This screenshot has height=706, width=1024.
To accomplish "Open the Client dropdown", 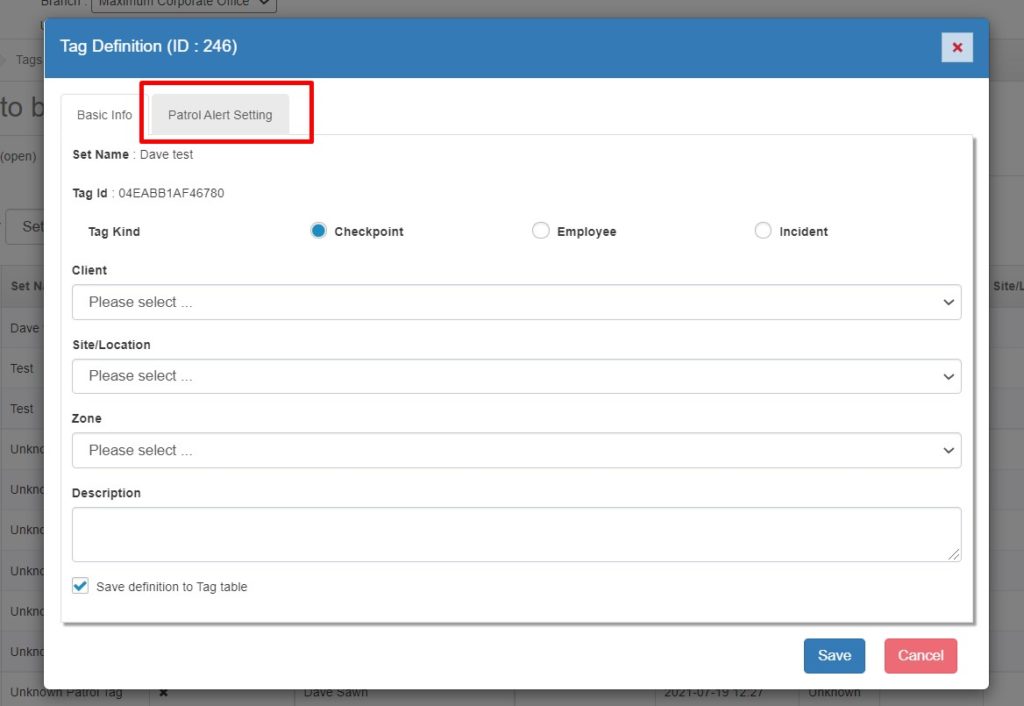I will coord(516,302).
